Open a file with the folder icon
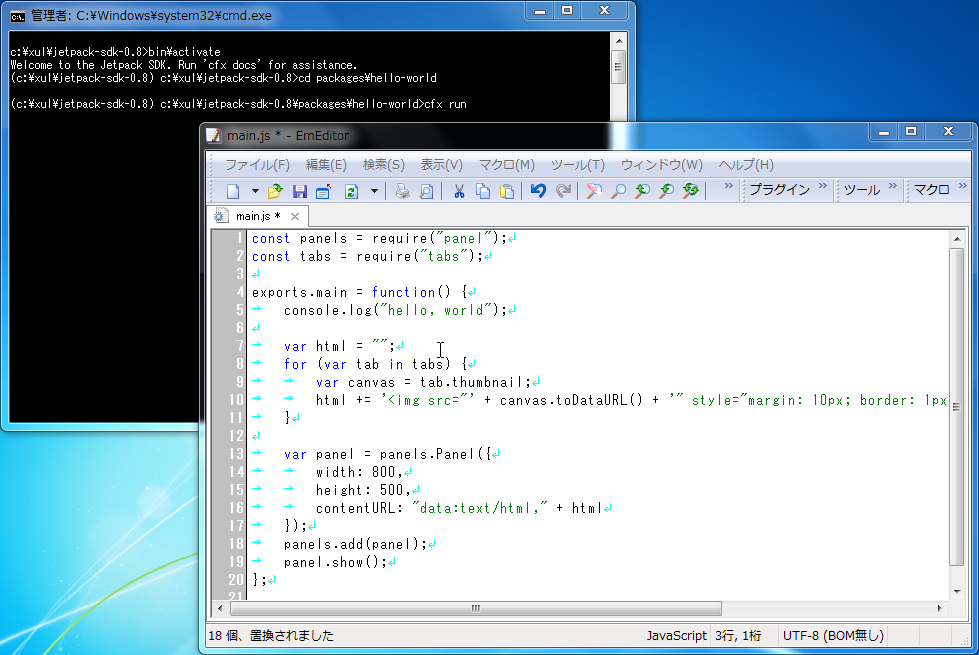Image resolution: width=979 pixels, height=655 pixels. (275, 191)
